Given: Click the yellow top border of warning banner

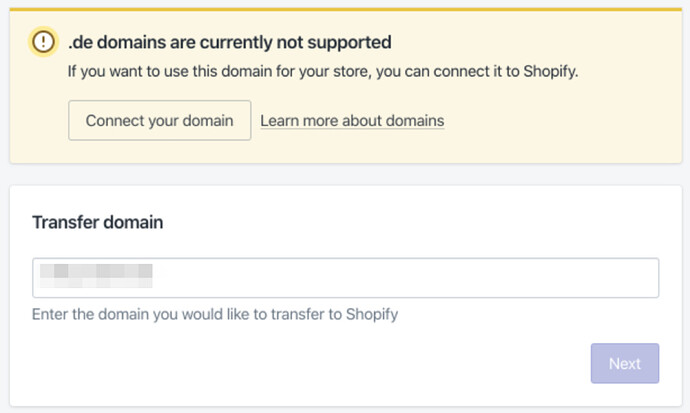Looking at the screenshot, I should point(345,8).
